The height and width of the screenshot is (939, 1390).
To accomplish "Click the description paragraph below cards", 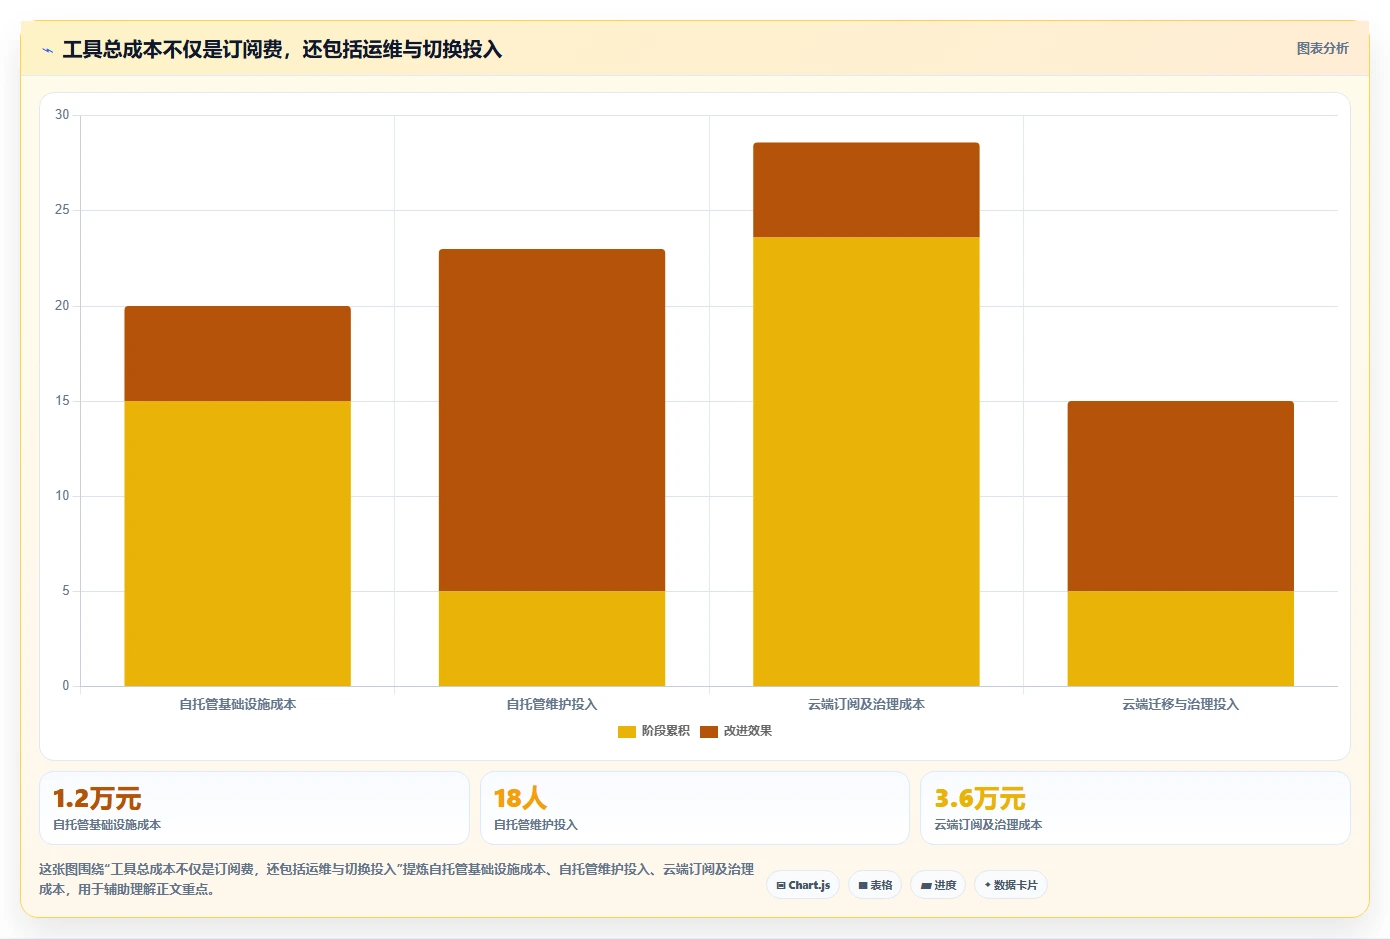I will tap(396, 879).
